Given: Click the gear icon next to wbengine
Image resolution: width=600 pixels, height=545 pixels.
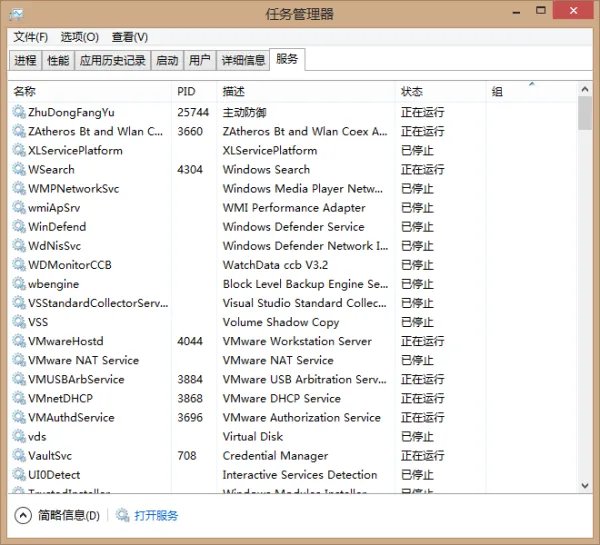Looking at the screenshot, I should [19, 284].
